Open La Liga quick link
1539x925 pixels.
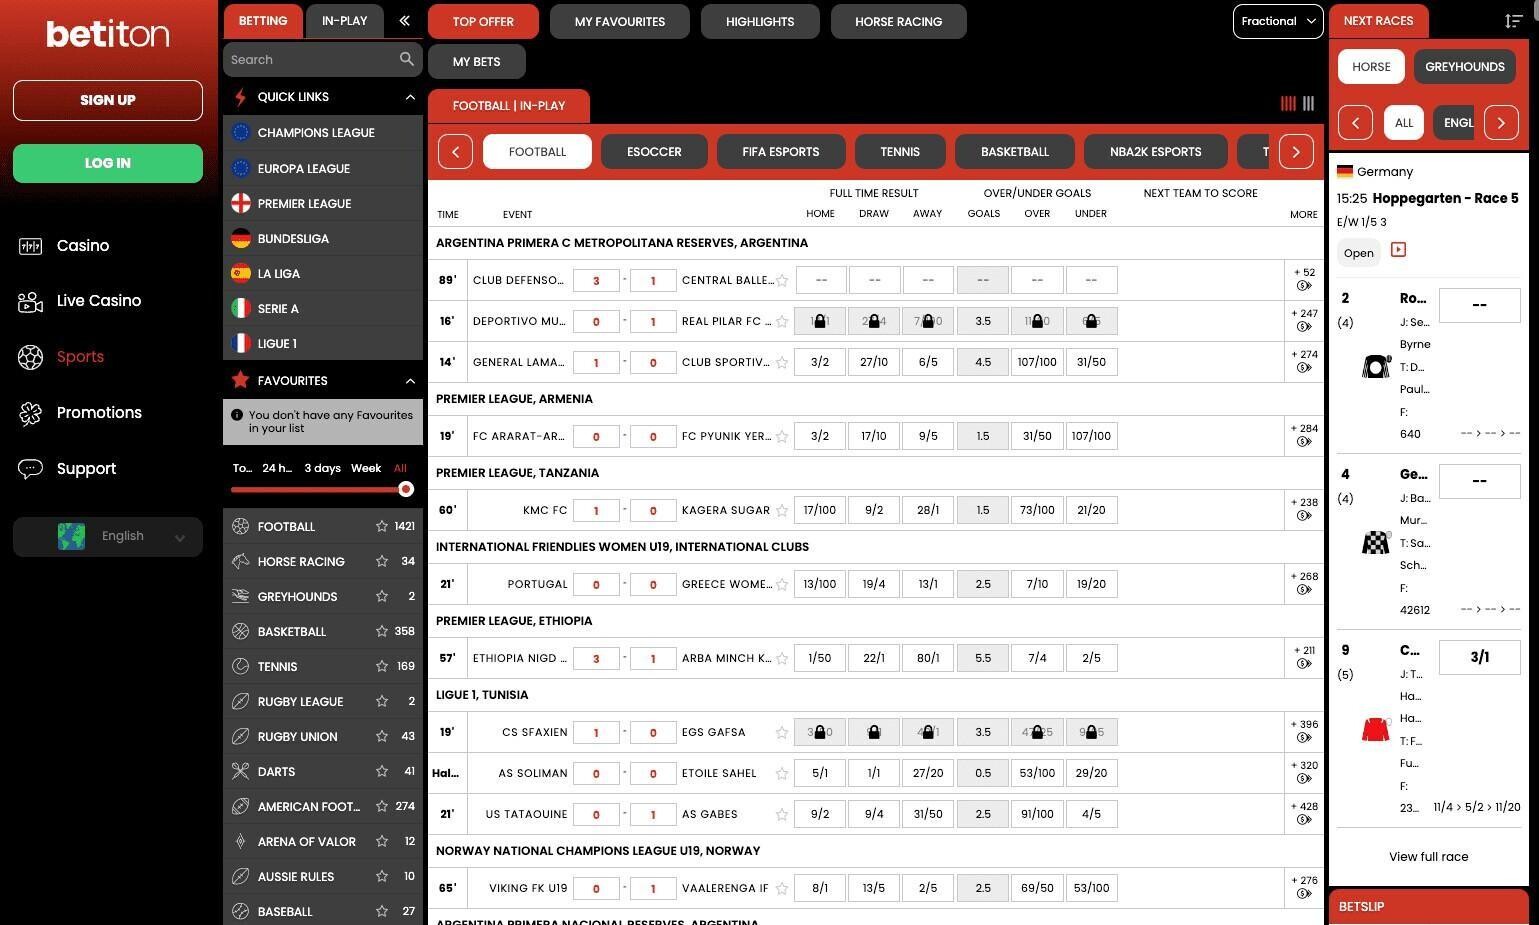322,274
